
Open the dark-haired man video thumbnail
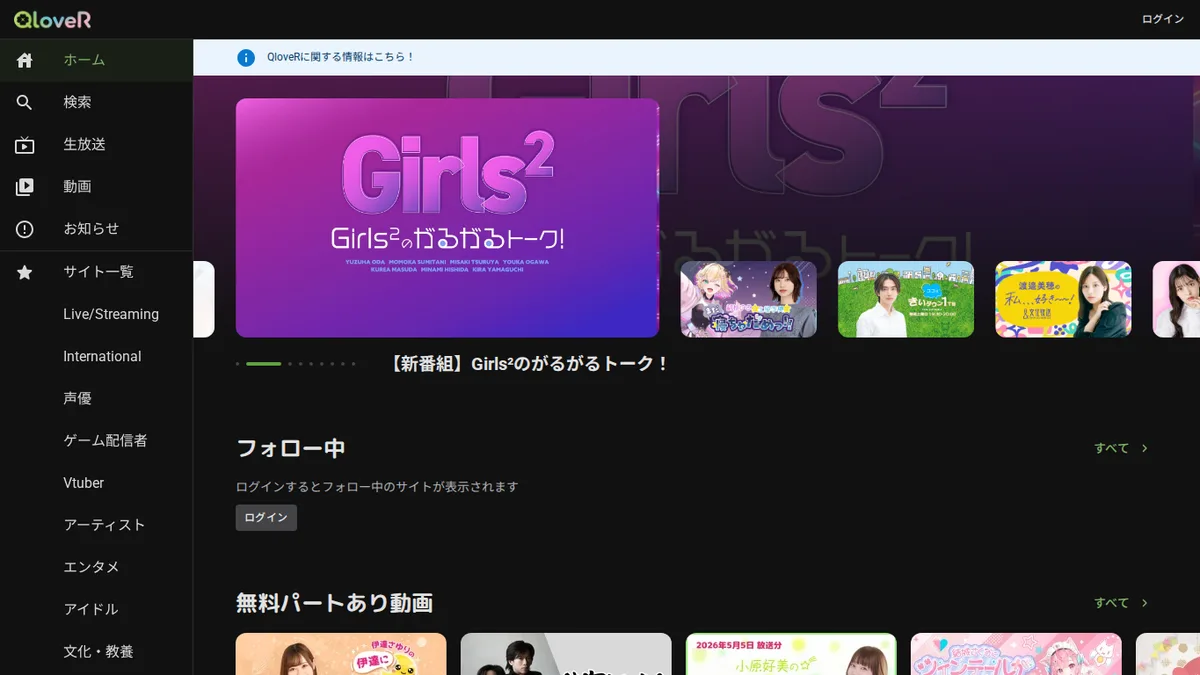pos(566,654)
